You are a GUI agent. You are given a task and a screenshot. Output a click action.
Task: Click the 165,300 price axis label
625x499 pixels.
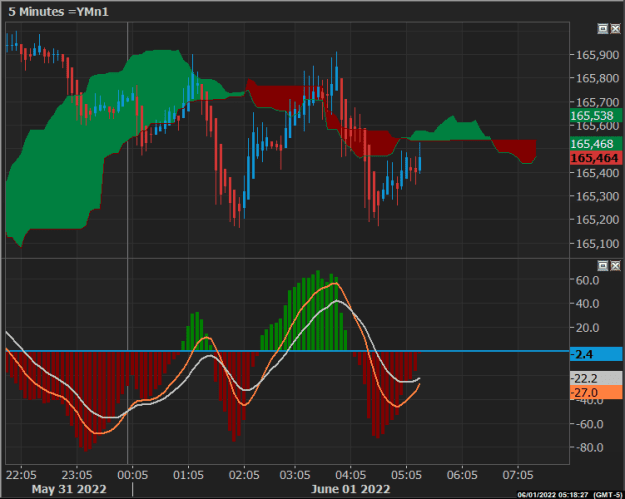(x=597, y=196)
